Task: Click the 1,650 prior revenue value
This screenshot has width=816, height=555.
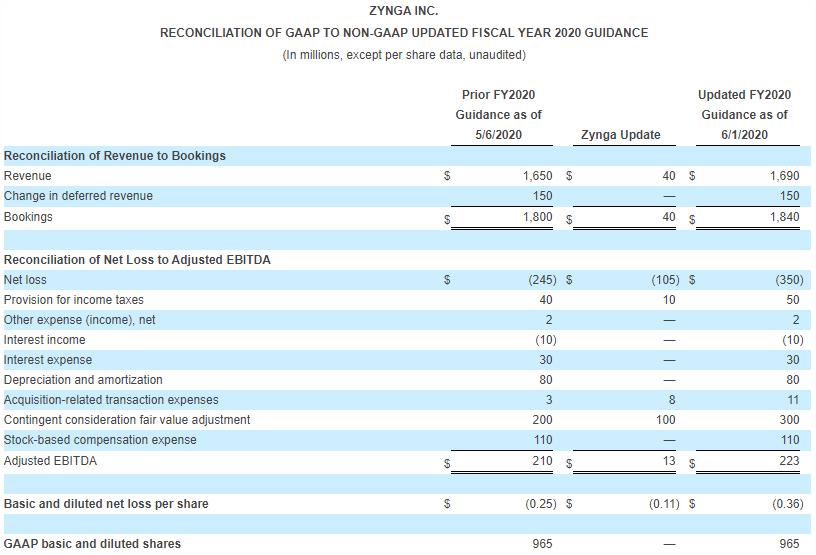Action: click(x=538, y=176)
